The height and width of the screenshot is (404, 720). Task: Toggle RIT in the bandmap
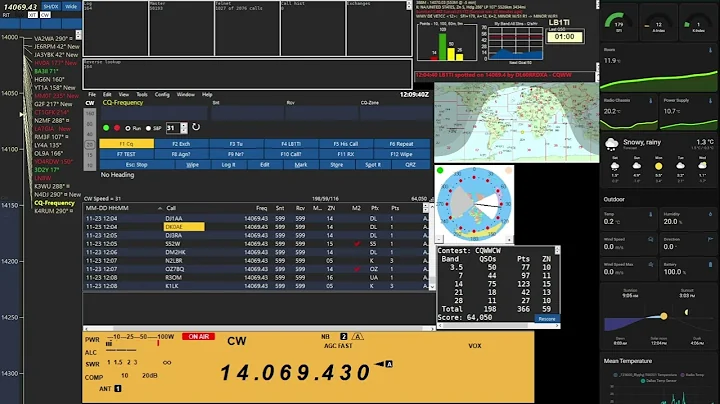[6, 15]
